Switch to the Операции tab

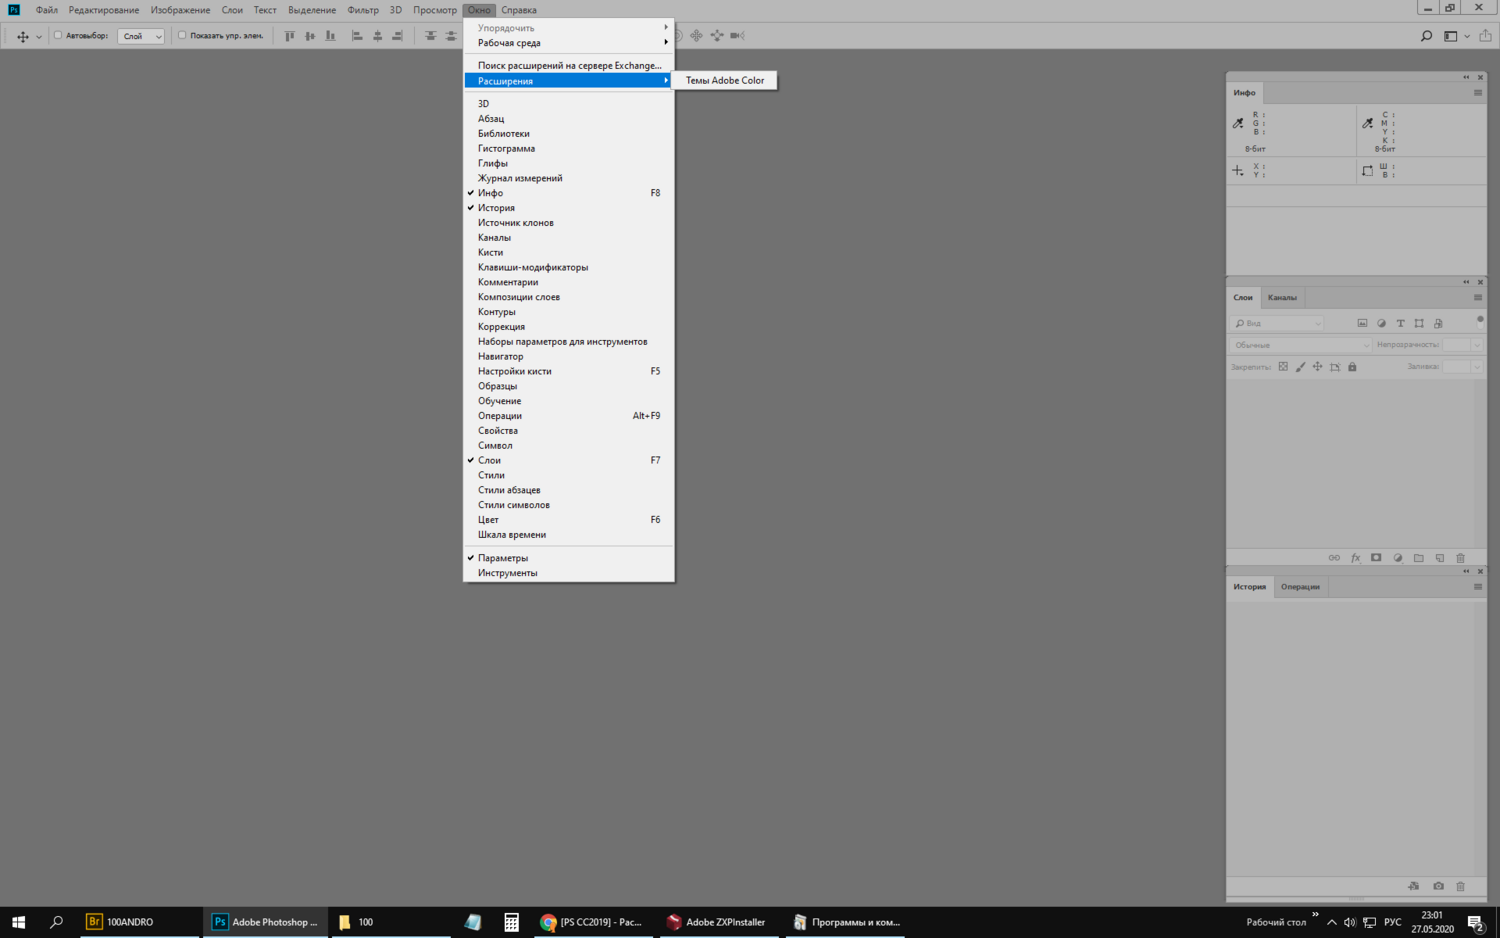[x=1300, y=587]
